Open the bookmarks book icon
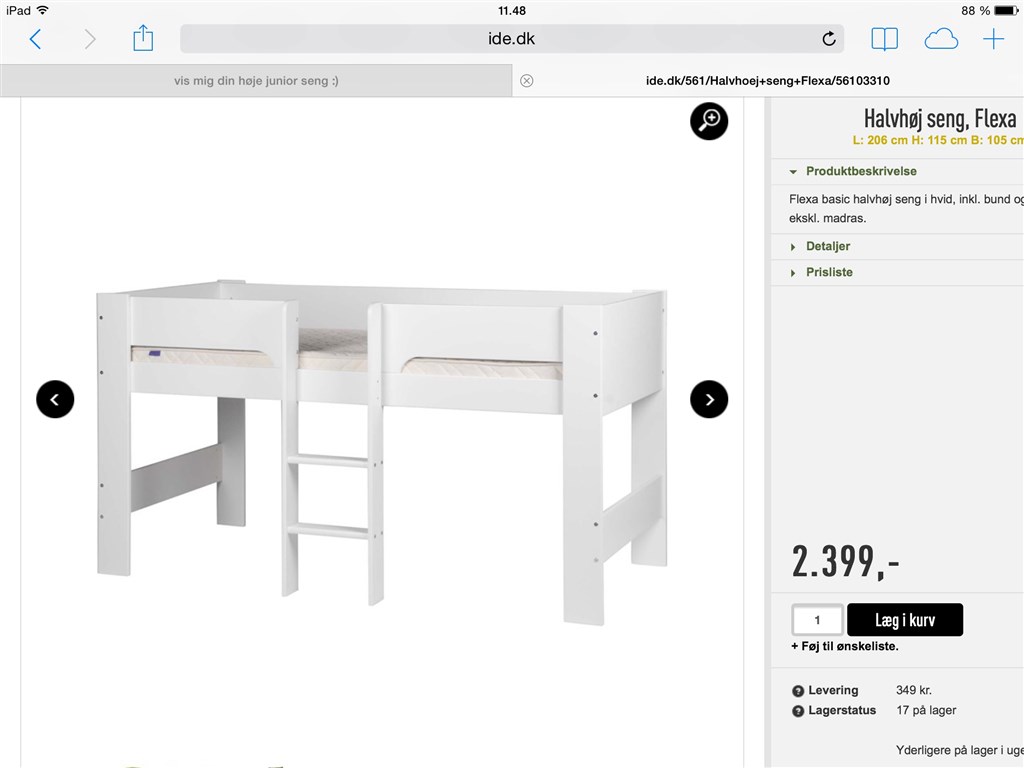Viewport: 1024px width, 768px height. [x=884, y=39]
